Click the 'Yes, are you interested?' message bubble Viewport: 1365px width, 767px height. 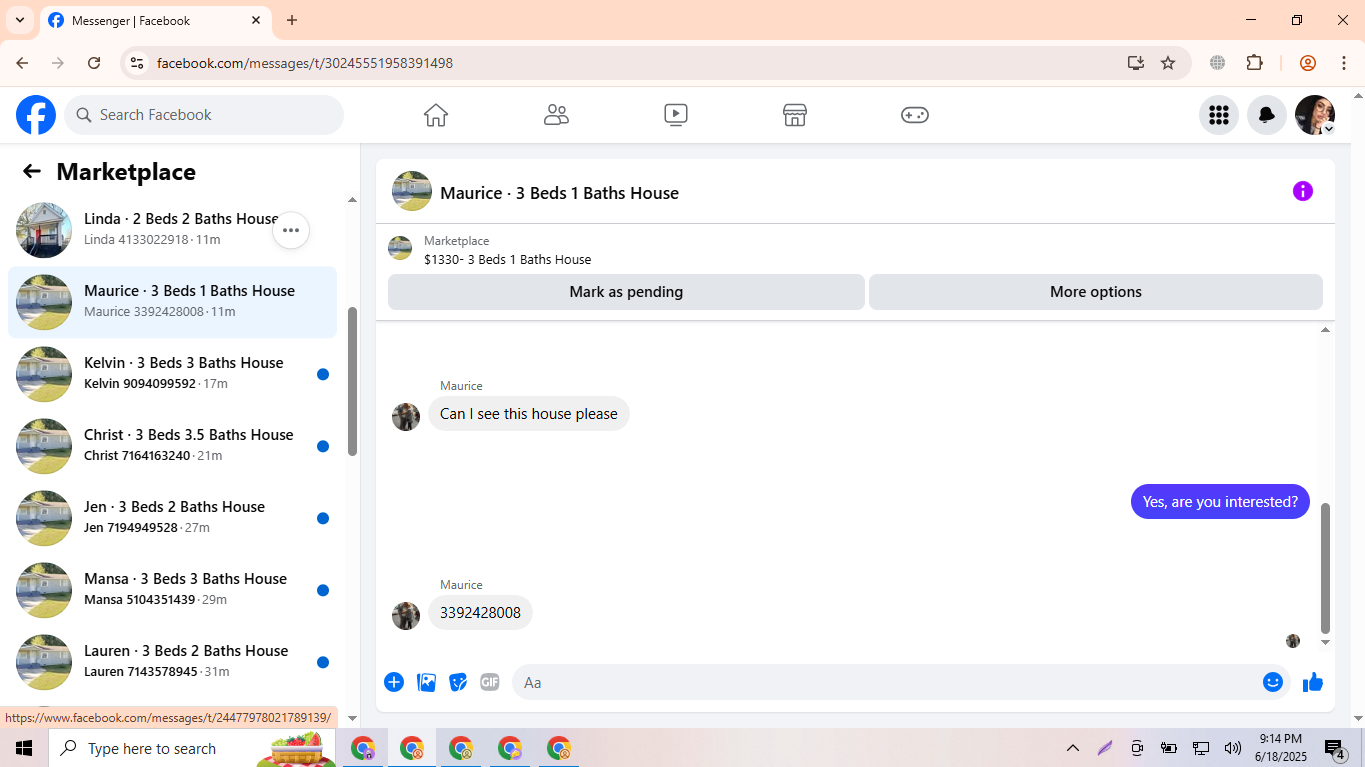tap(1220, 502)
